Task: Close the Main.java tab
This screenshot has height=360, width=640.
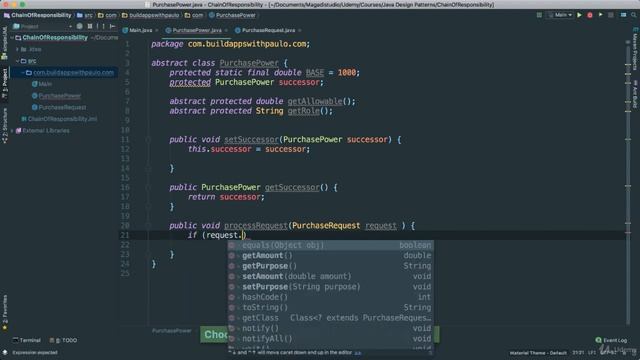Action: [157, 31]
